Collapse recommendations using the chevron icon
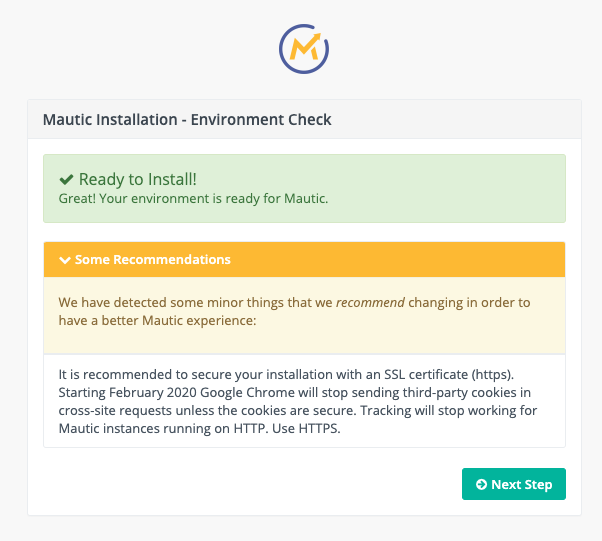Viewport: 602px width, 541px height. [65, 260]
